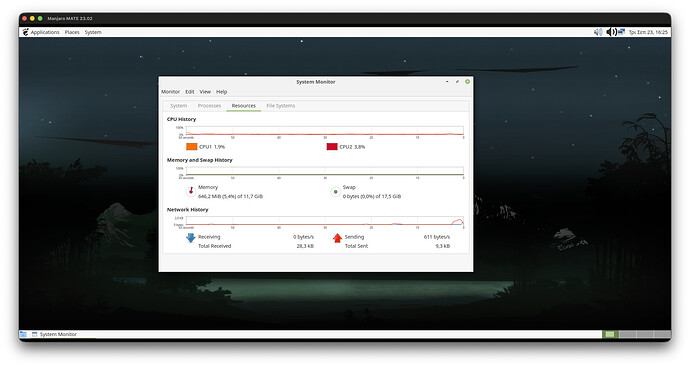Click the "611 bytes/s" sending rate
The height and width of the screenshot is (366, 690).
[437, 237]
